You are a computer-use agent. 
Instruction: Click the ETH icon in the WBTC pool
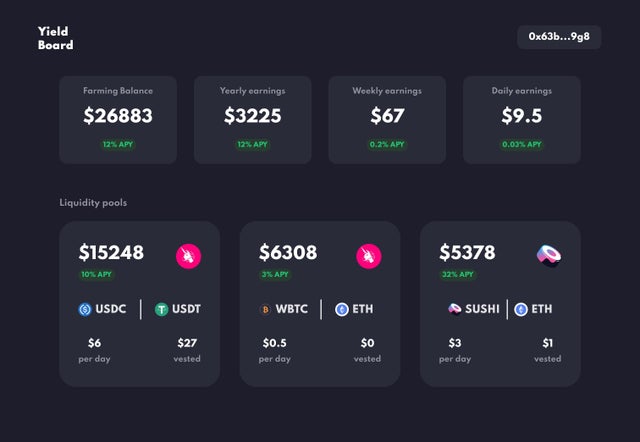342,309
